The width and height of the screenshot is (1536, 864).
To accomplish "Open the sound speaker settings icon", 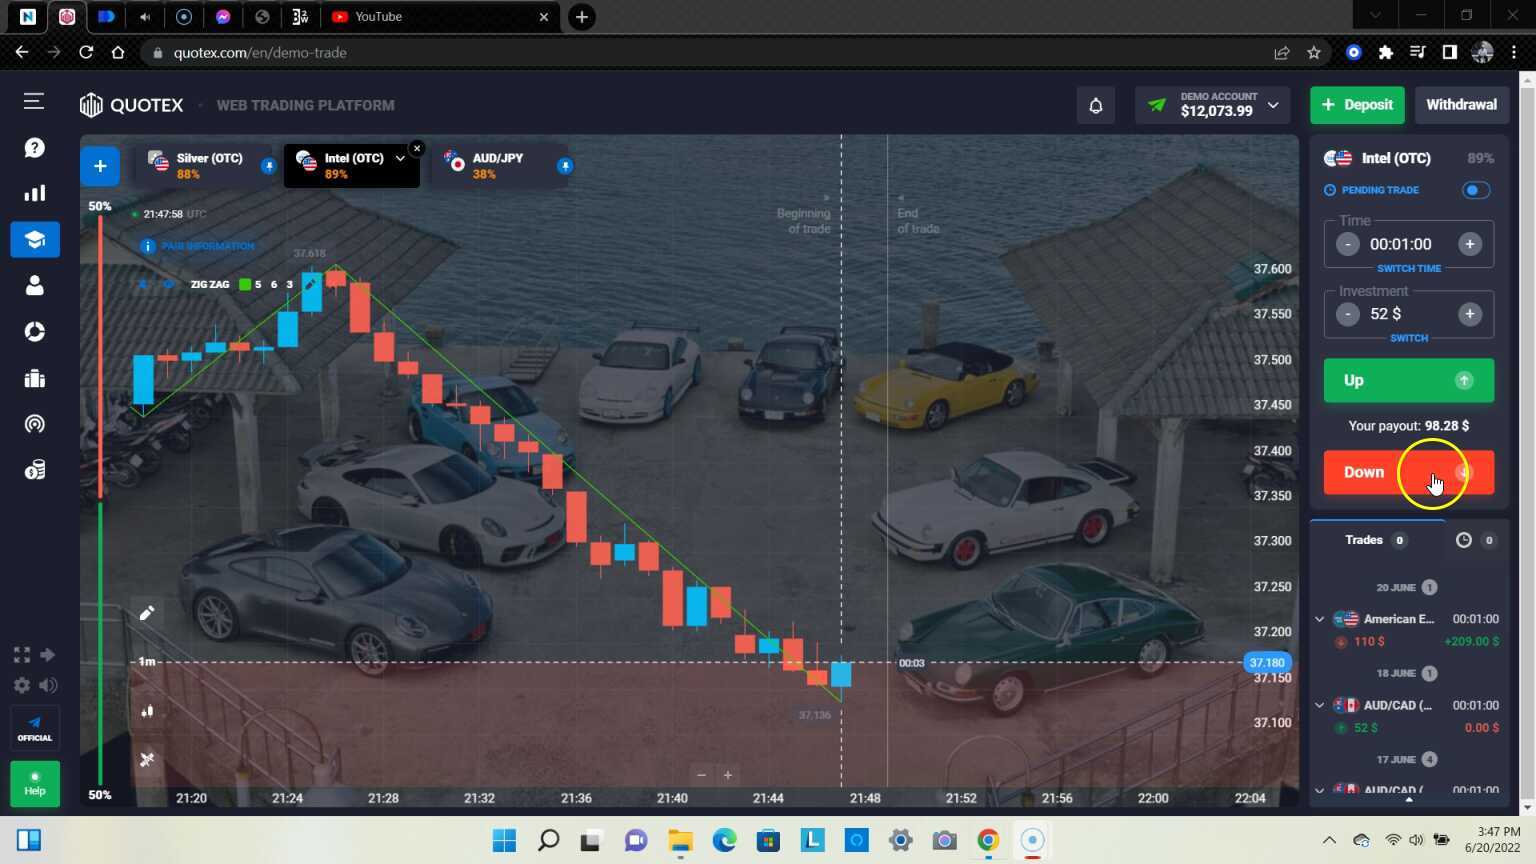I will [x=48, y=685].
